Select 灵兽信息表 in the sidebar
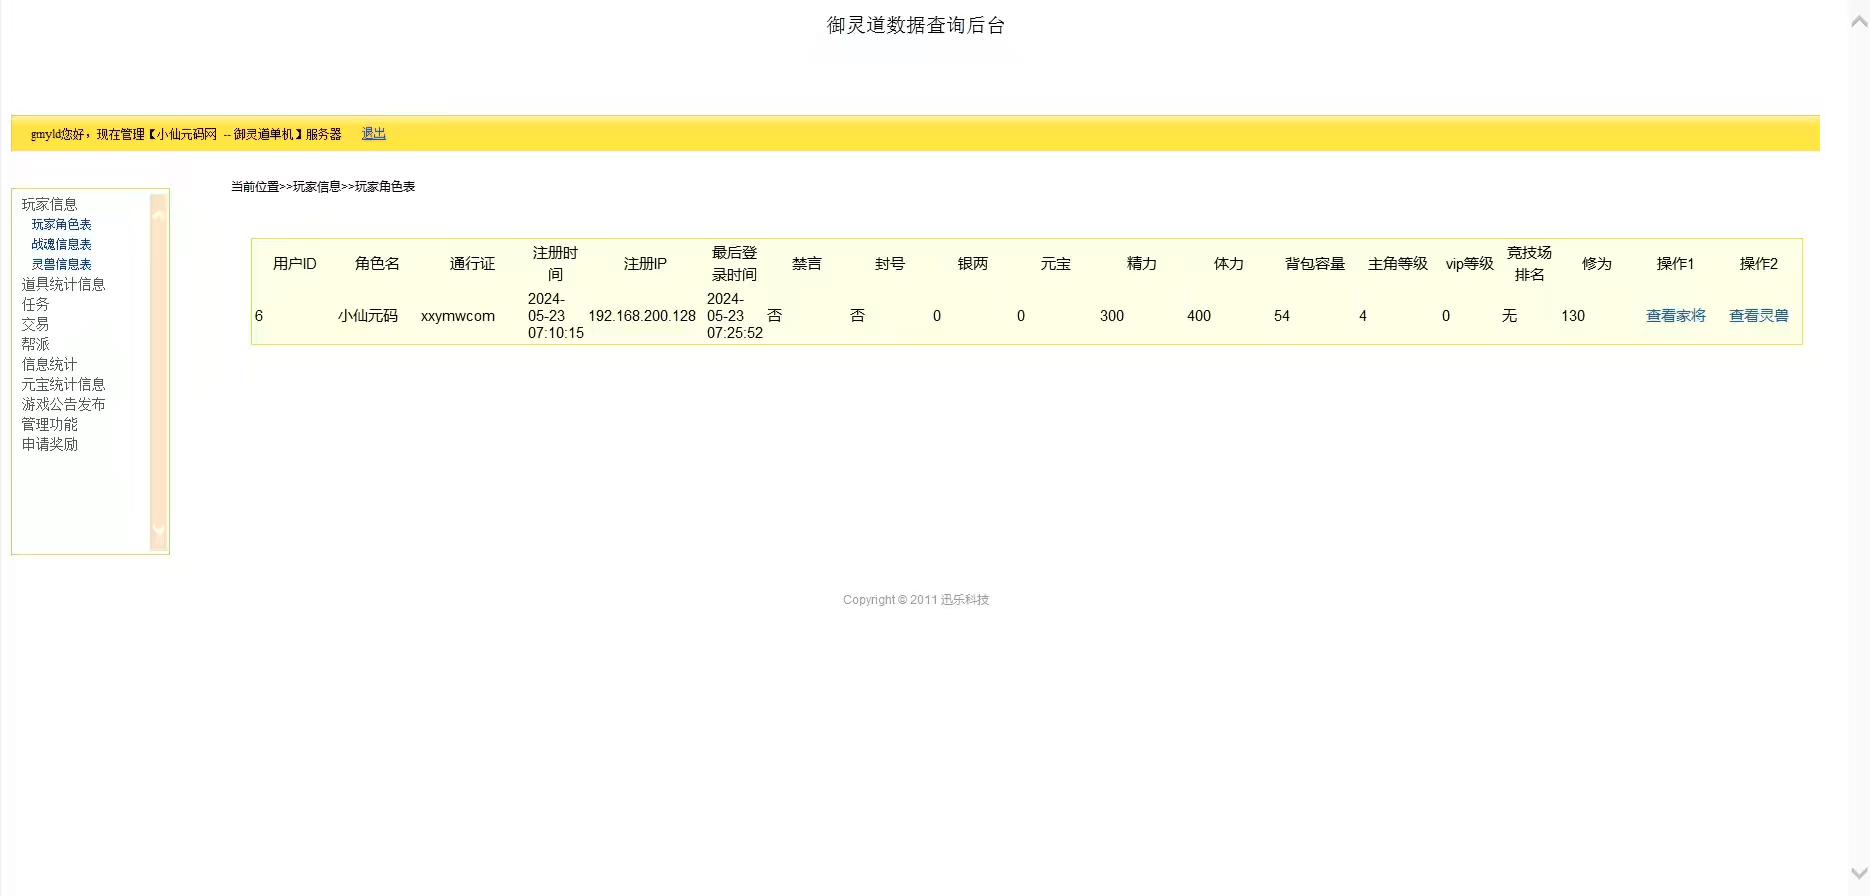Viewport: 1870px width, 896px height. point(61,264)
